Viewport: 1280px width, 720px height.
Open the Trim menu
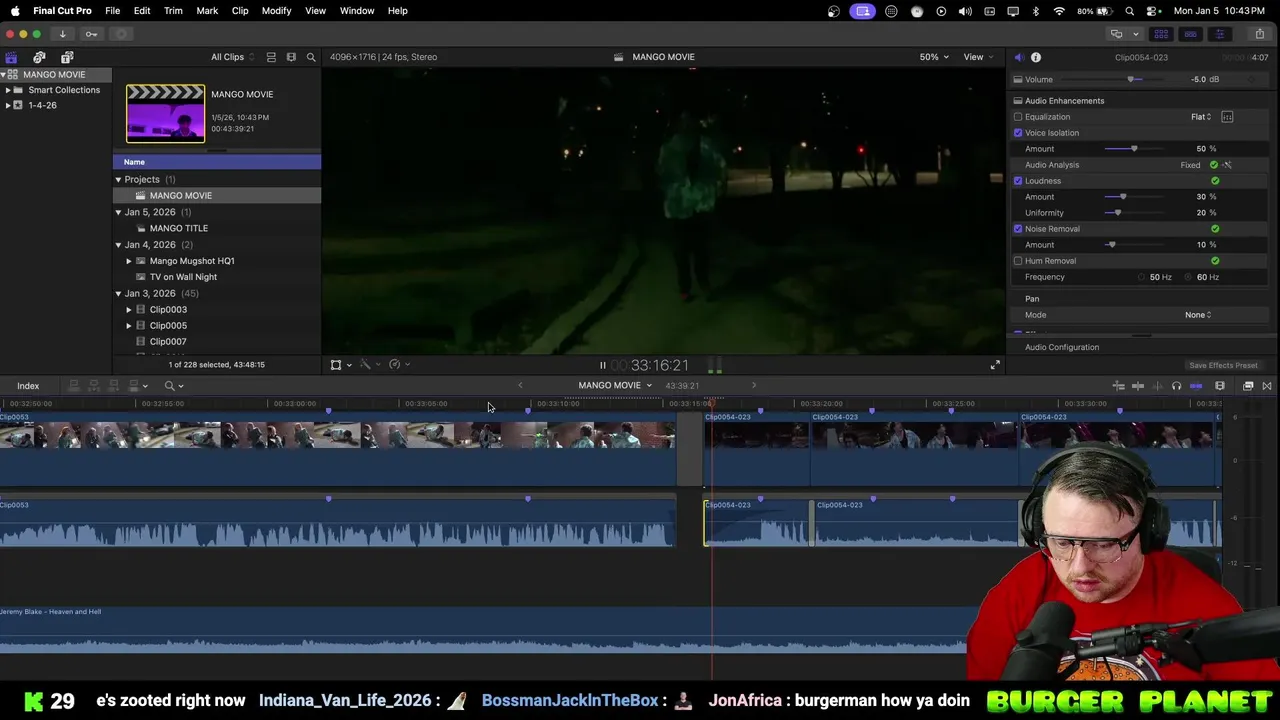pos(173,11)
